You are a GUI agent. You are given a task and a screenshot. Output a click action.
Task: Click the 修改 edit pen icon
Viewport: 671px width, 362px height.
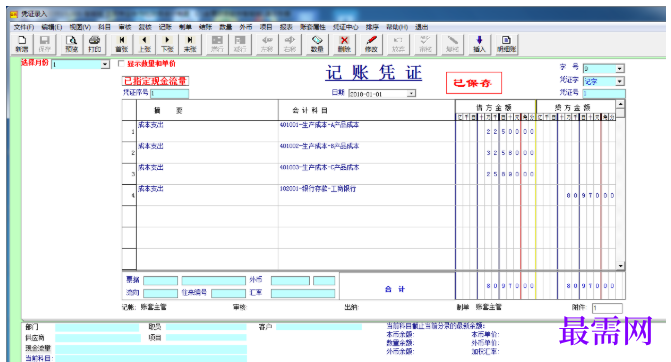pyautogui.click(x=371, y=44)
